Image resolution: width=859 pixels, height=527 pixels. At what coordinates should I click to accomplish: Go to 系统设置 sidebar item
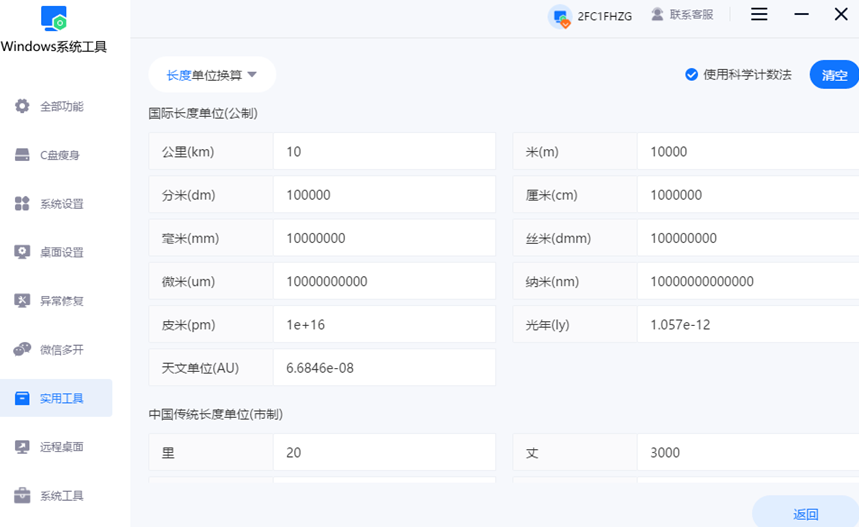[x=56, y=203]
